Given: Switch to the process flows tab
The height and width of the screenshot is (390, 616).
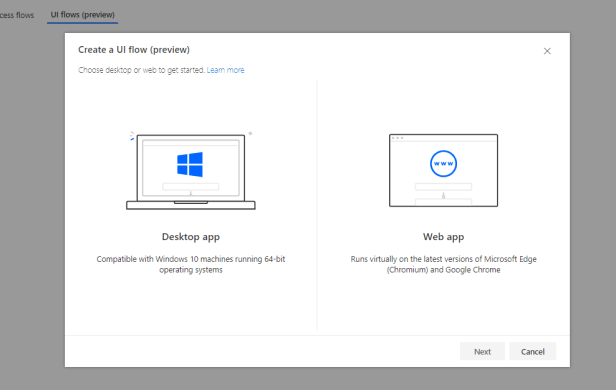Looking at the screenshot, I should [x=17, y=15].
